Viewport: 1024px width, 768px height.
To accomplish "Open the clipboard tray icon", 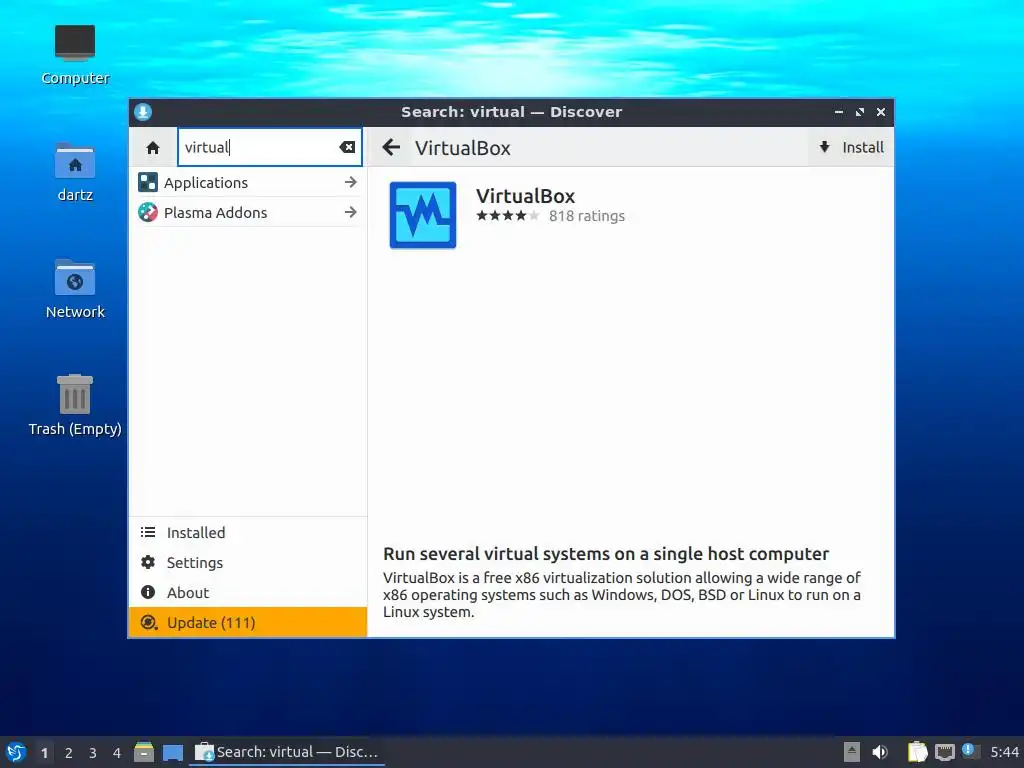I will [918, 752].
